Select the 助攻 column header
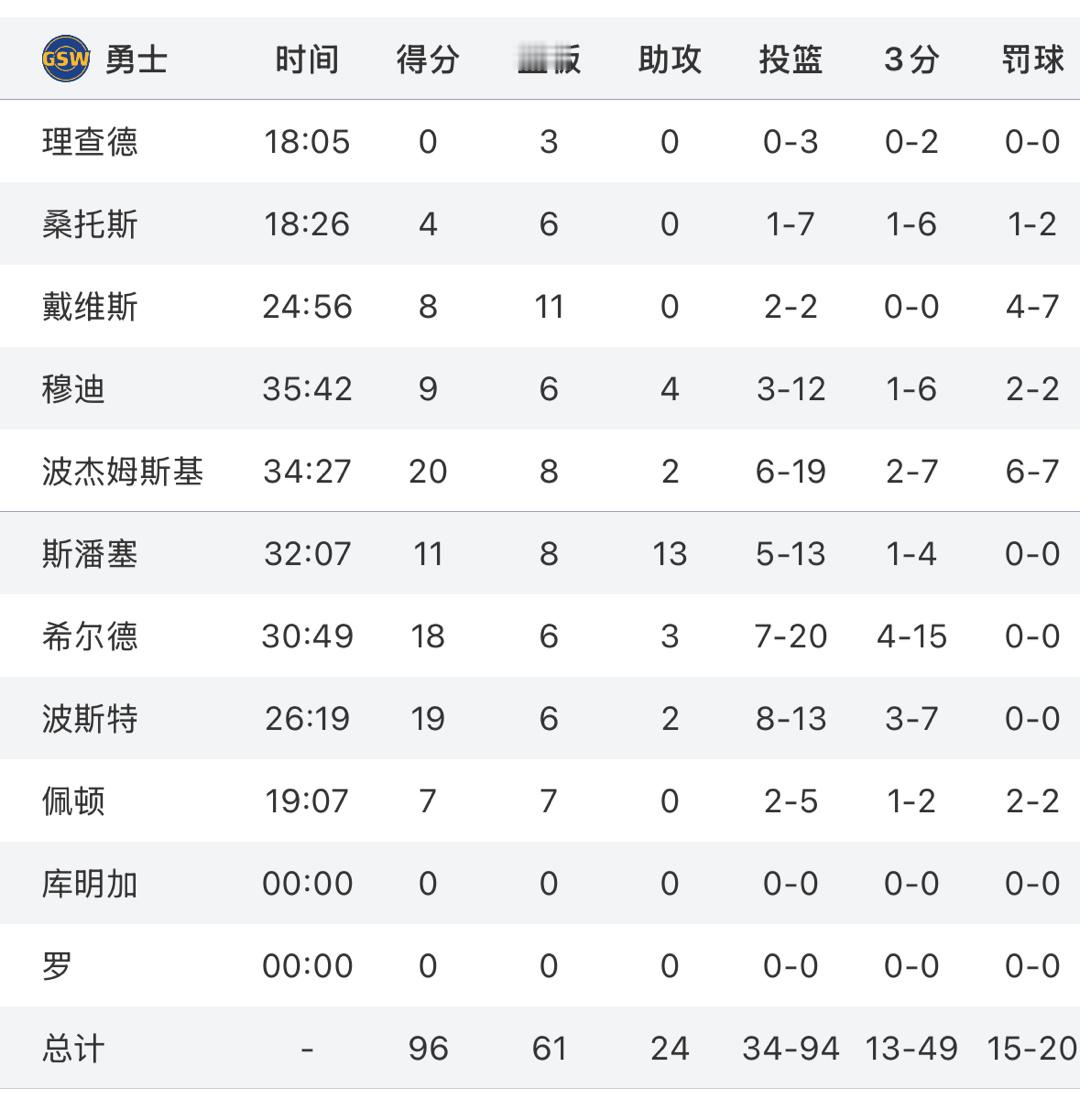Image resolution: width=1080 pixels, height=1106 pixels. [x=669, y=59]
